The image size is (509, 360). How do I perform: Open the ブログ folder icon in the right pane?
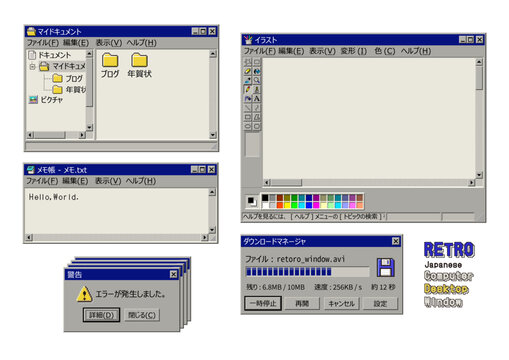pyautogui.click(x=110, y=61)
